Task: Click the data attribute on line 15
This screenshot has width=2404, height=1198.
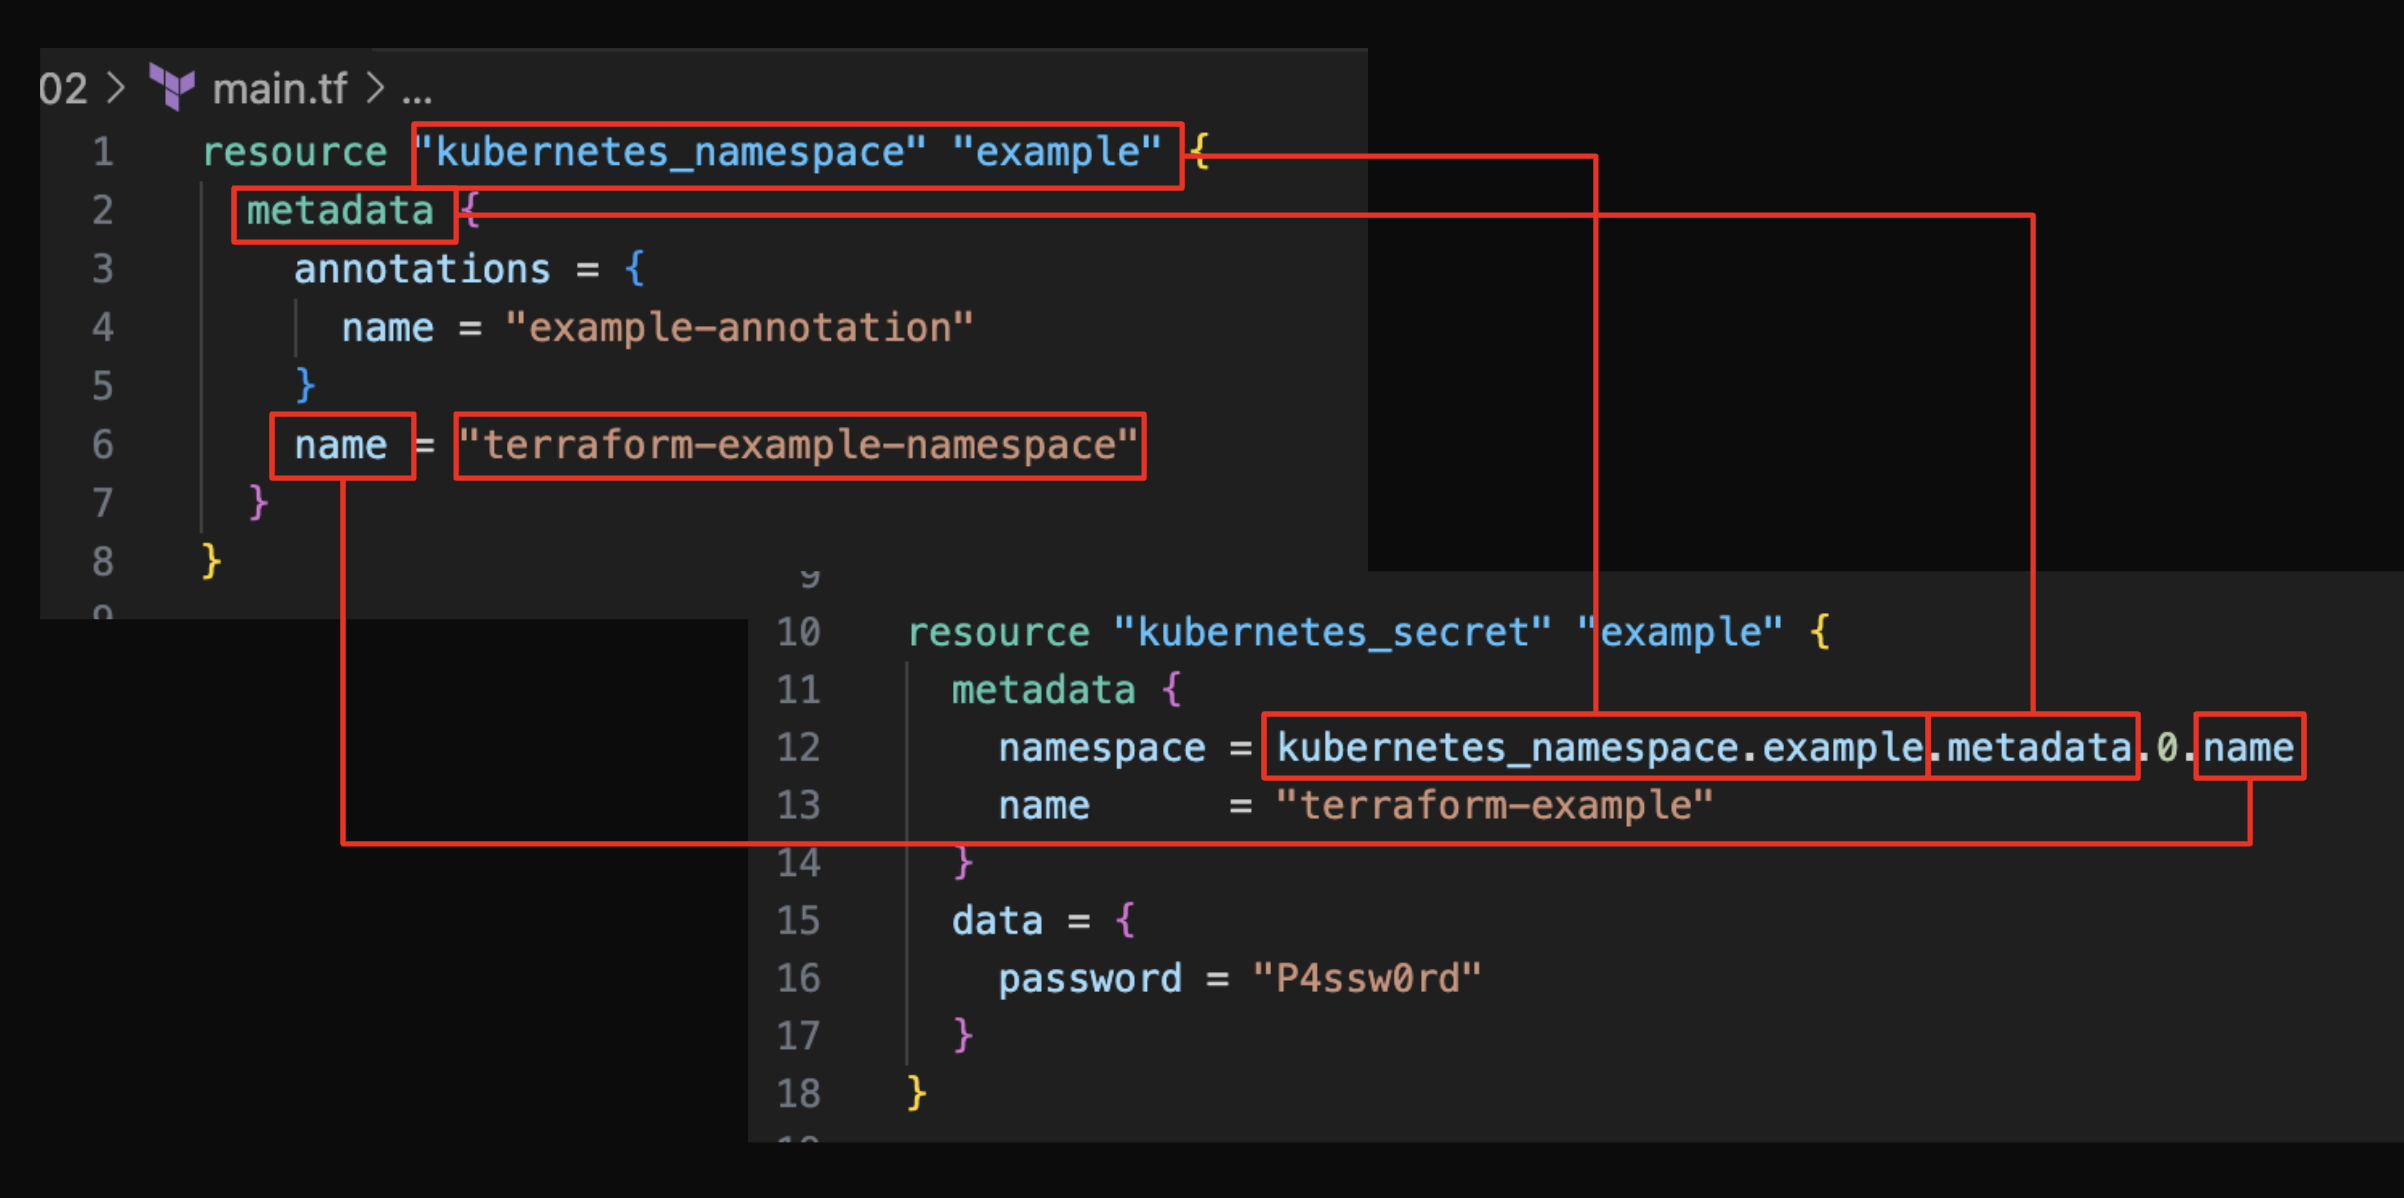Action: tap(996, 921)
